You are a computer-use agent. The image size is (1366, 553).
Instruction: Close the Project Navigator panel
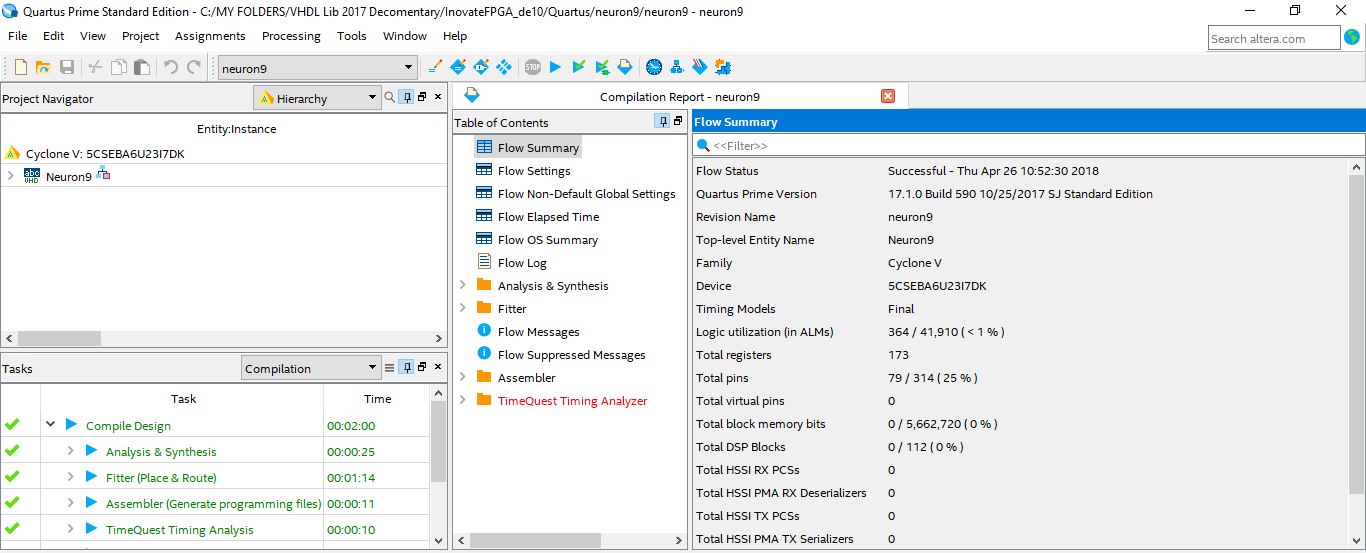pos(438,97)
